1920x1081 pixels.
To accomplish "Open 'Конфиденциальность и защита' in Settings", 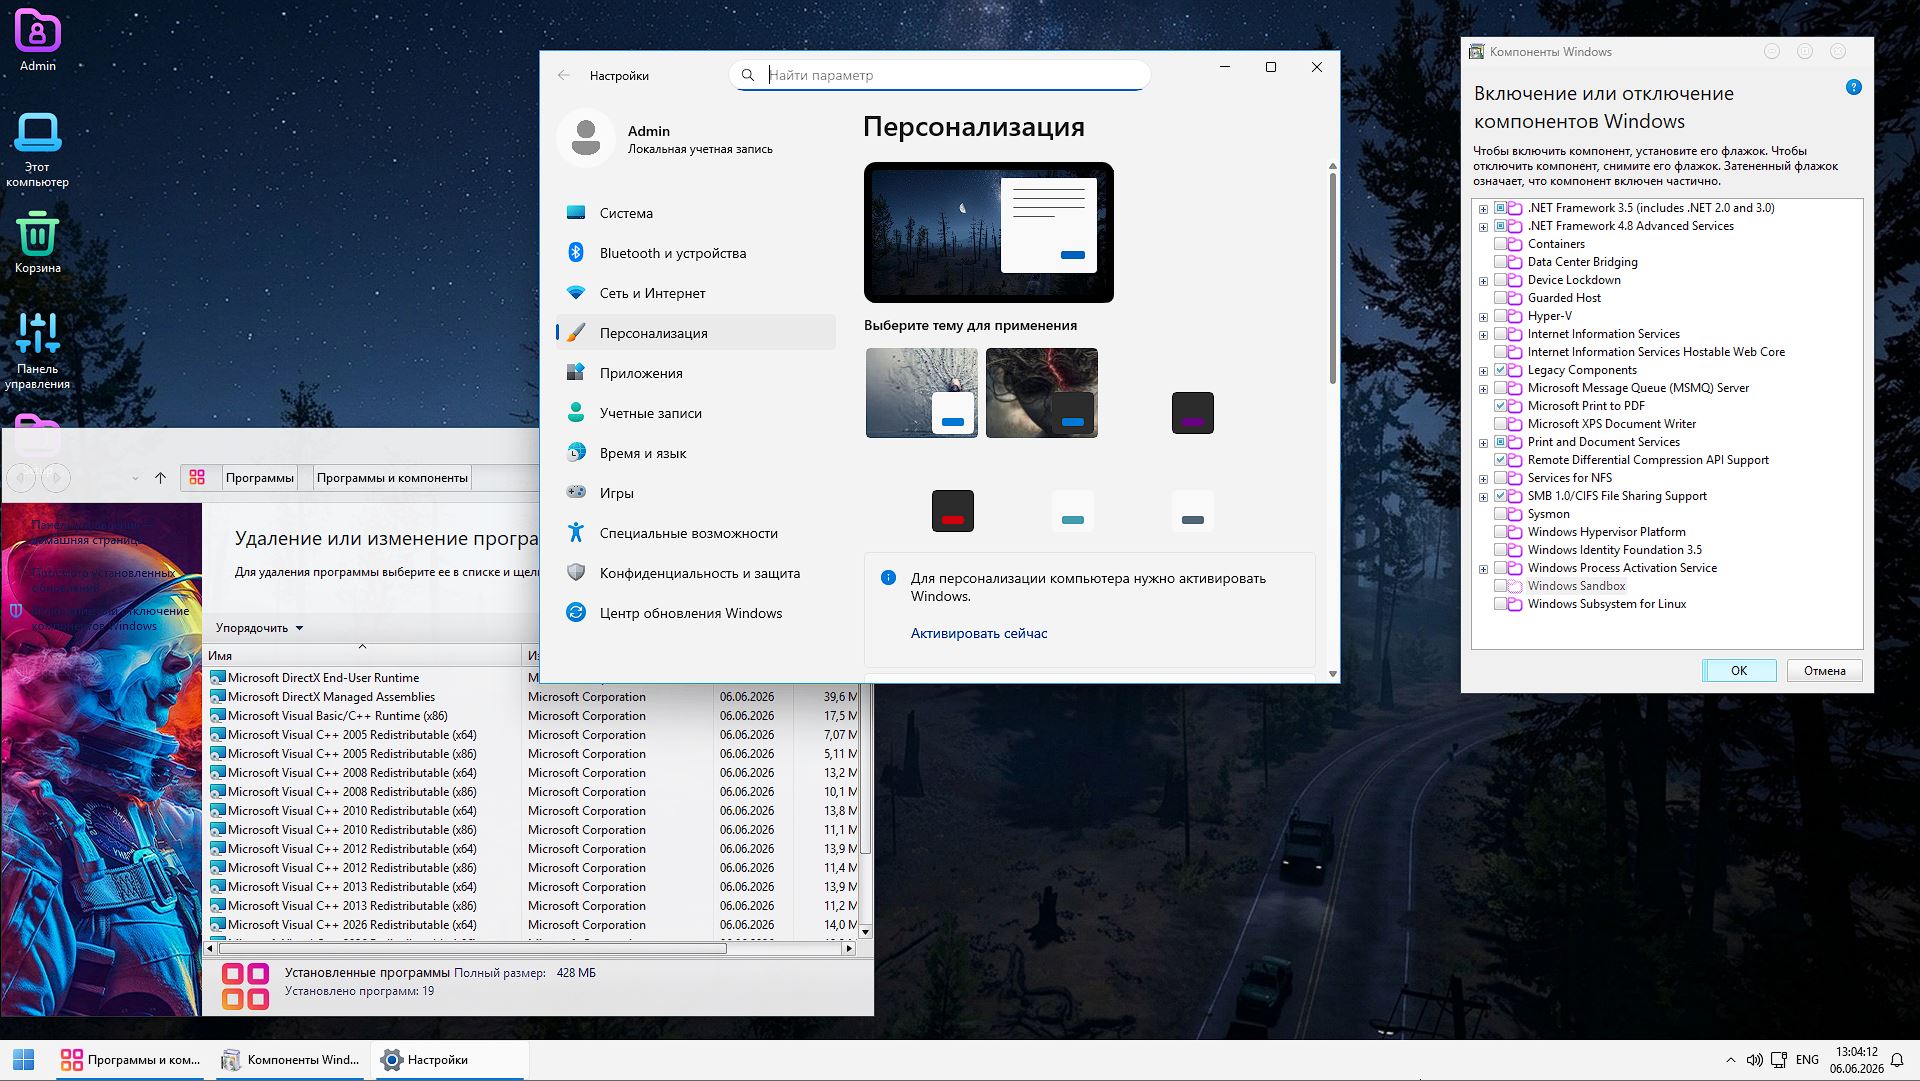I will click(x=695, y=573).
